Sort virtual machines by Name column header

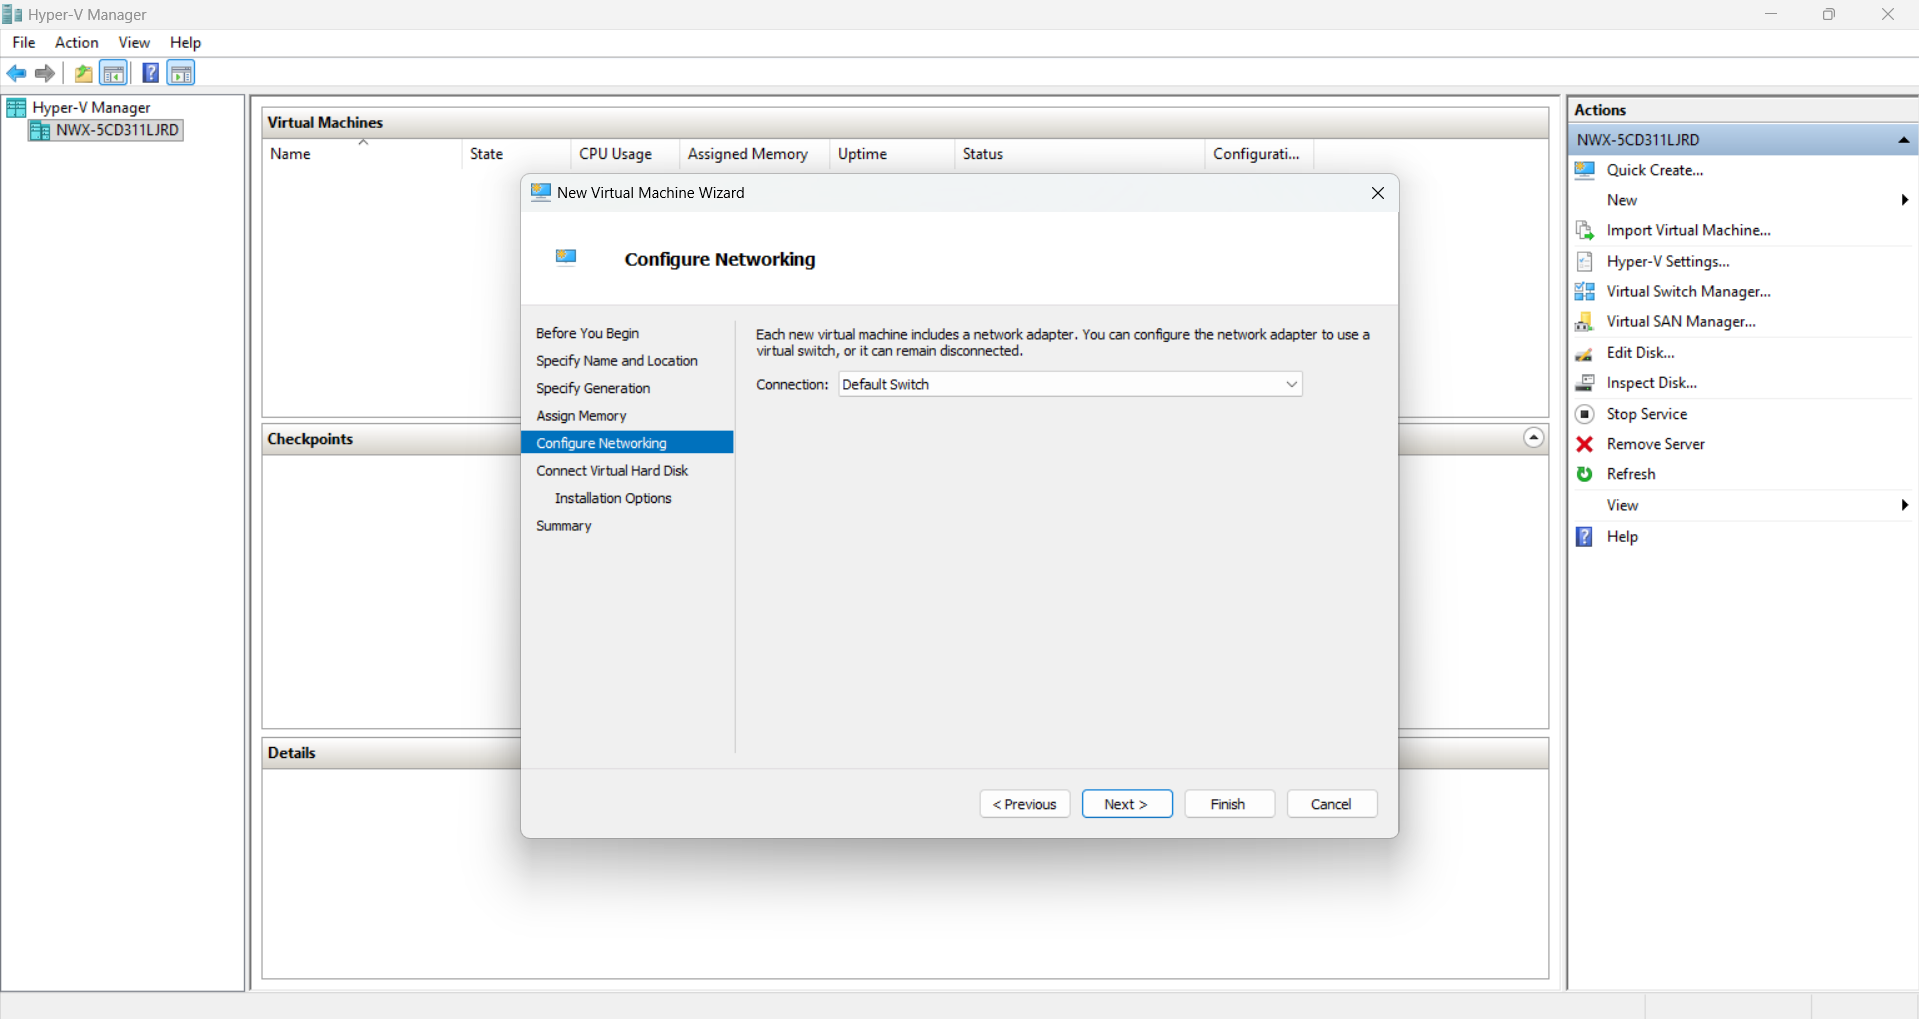coord(291,154)
